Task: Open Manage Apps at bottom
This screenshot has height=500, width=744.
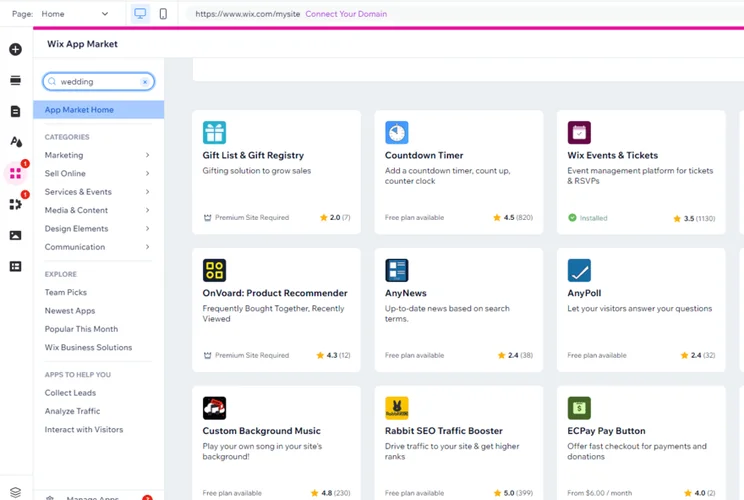Action: (x=92, y=498)
